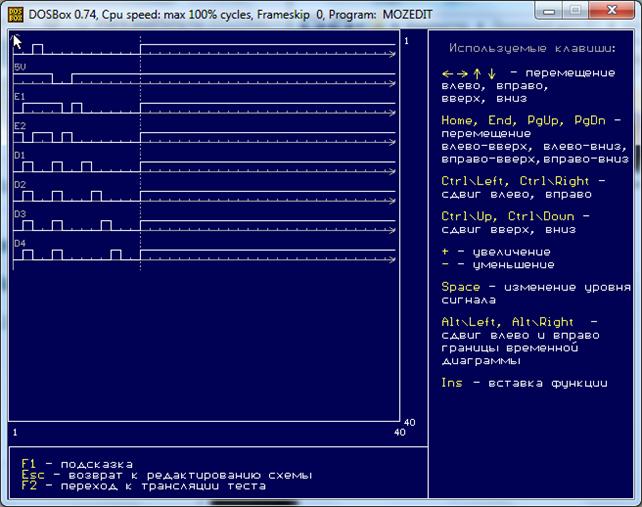Click 'Esc - возврат к редактированию схемы' line
This screenshot has height=507, width=642.
pos(167,475)
